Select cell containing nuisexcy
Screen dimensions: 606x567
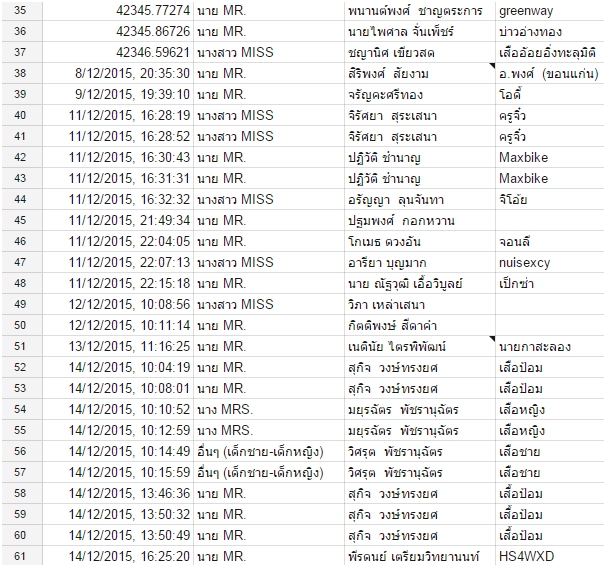tap(550, 262)
